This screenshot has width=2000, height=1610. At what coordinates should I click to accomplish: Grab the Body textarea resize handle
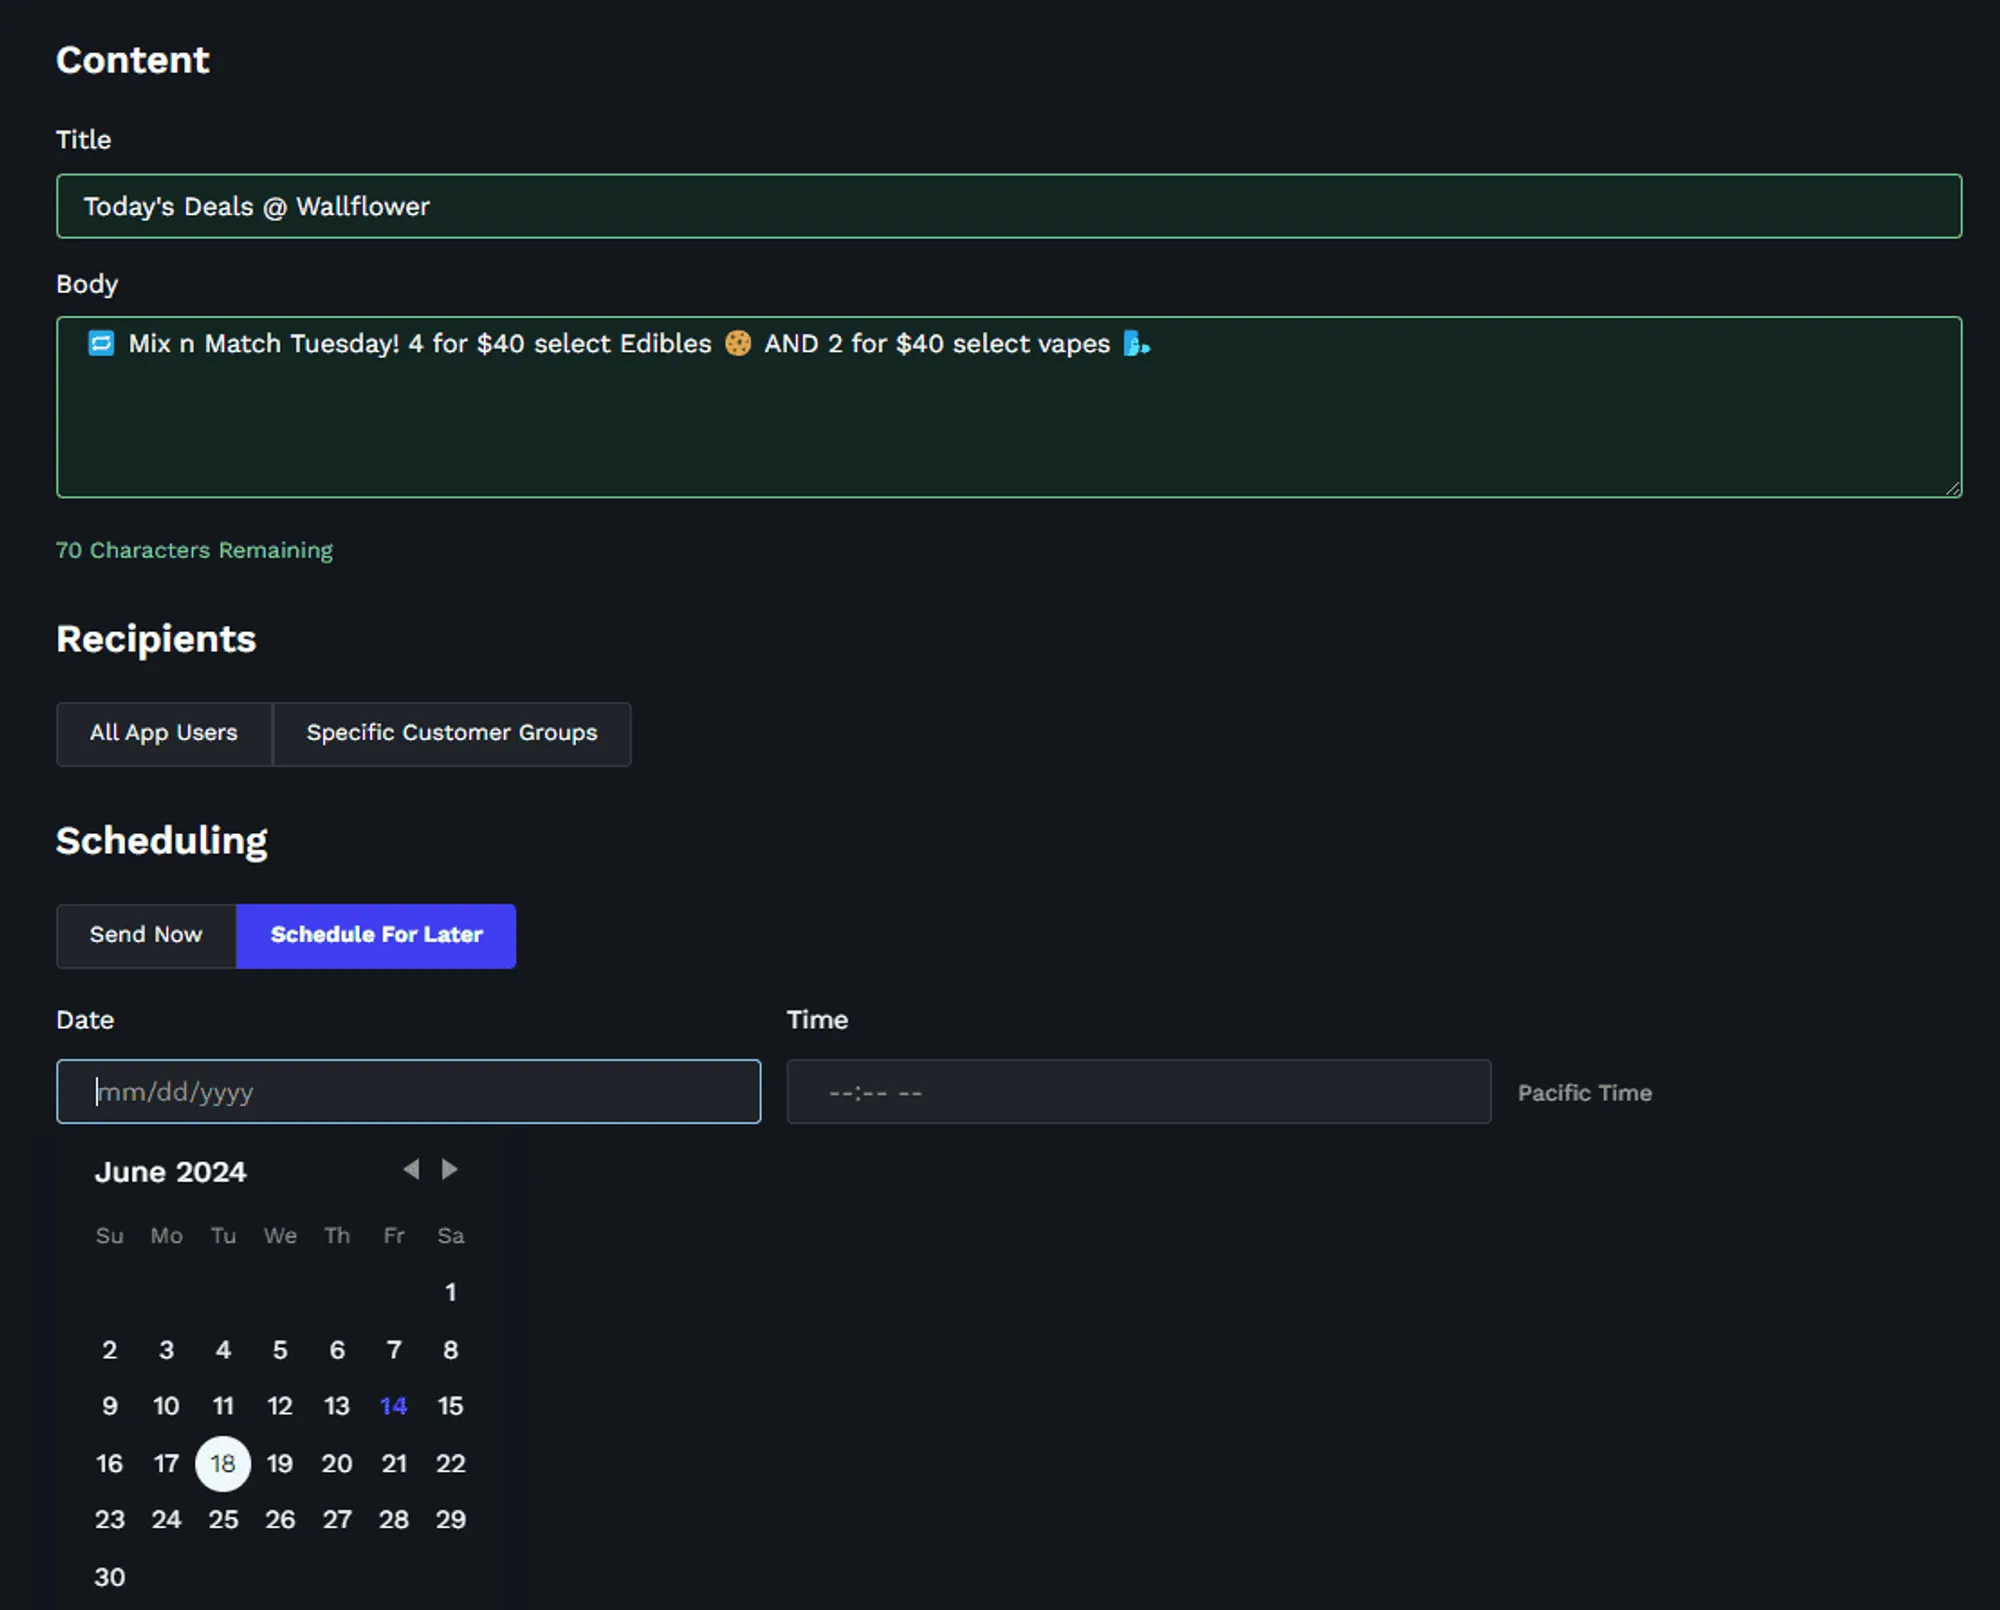tap(1953, 488)
